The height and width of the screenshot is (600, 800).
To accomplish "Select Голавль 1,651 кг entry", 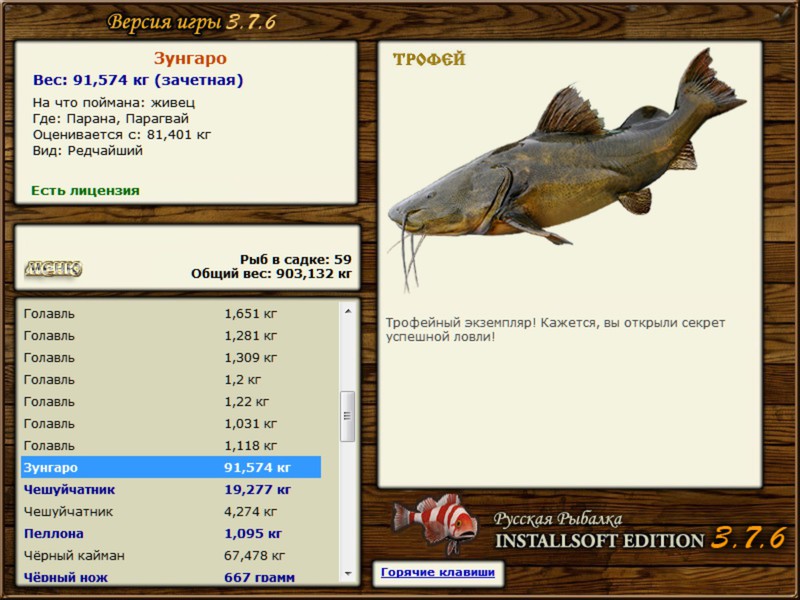I will (171, 314).
